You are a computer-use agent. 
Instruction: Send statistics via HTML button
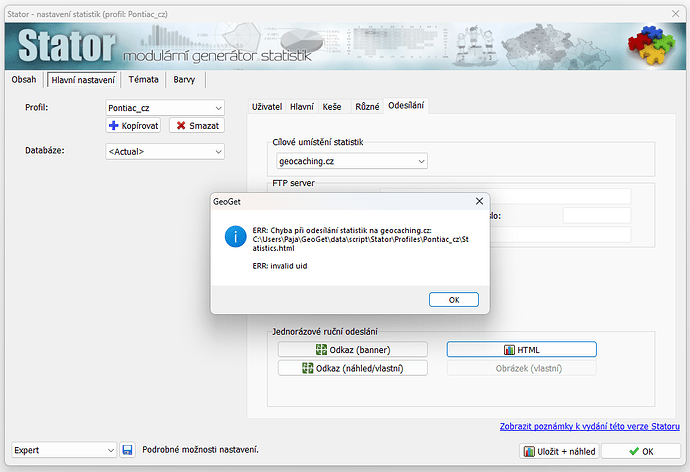point(521,350)
